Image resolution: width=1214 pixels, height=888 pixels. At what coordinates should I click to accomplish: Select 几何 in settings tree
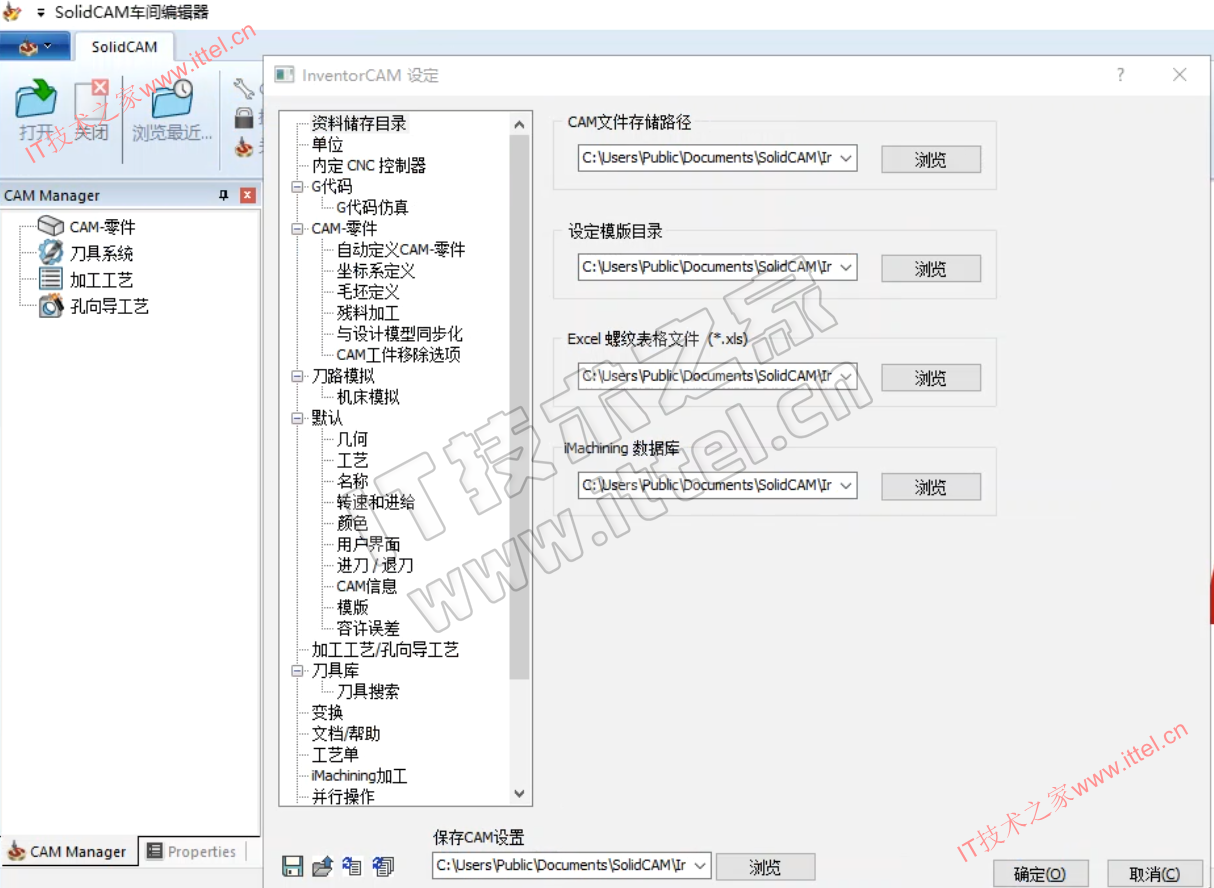[x=352, y=439]
